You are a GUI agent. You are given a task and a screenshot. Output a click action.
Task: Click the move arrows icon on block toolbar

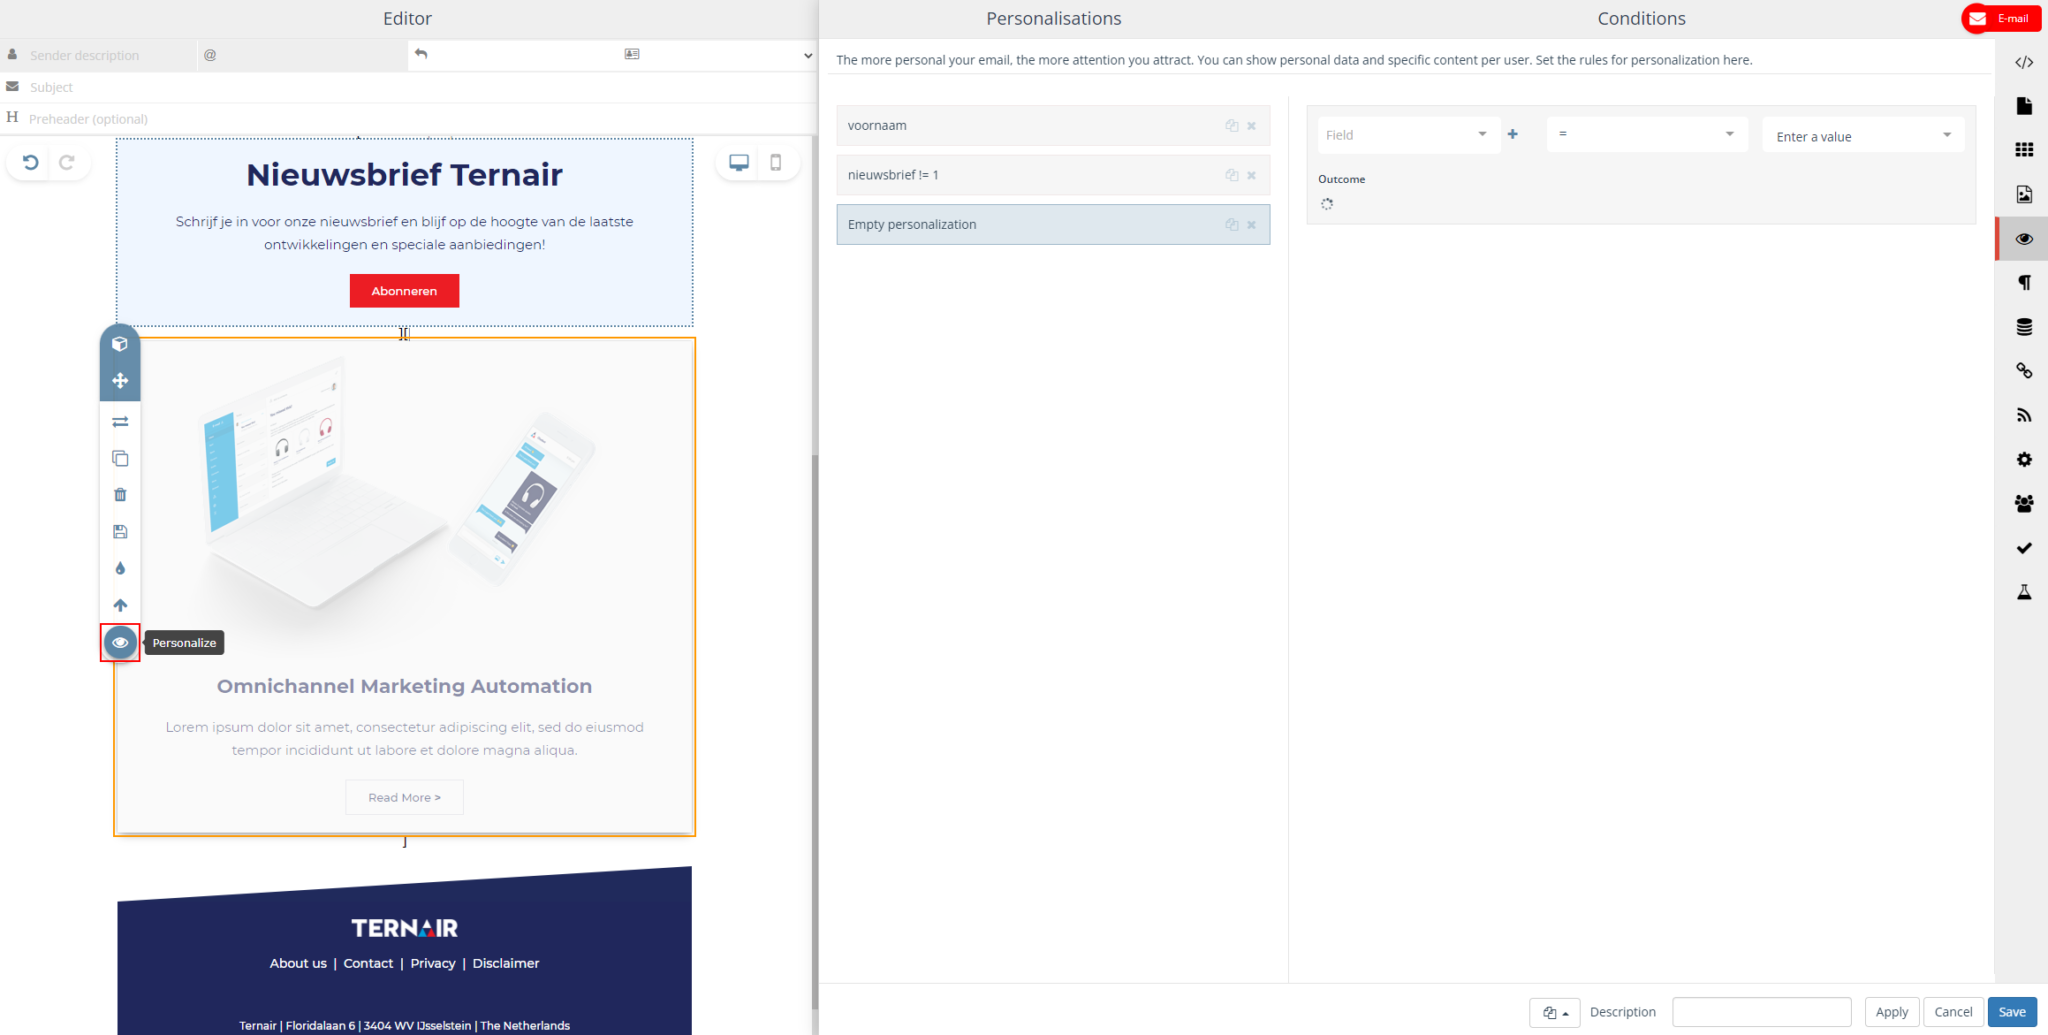point(120,381)
